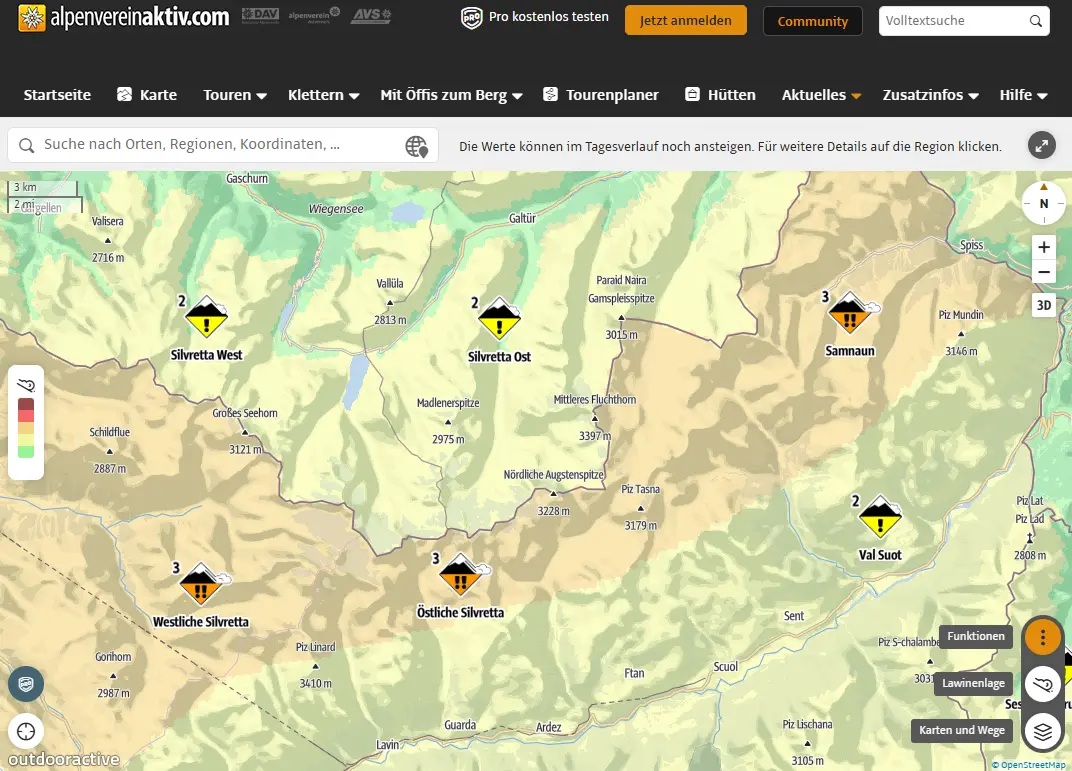Click the Samnaun avalanche danger icon
This screenshot has height=771, width=1072.
pos(850,314)
